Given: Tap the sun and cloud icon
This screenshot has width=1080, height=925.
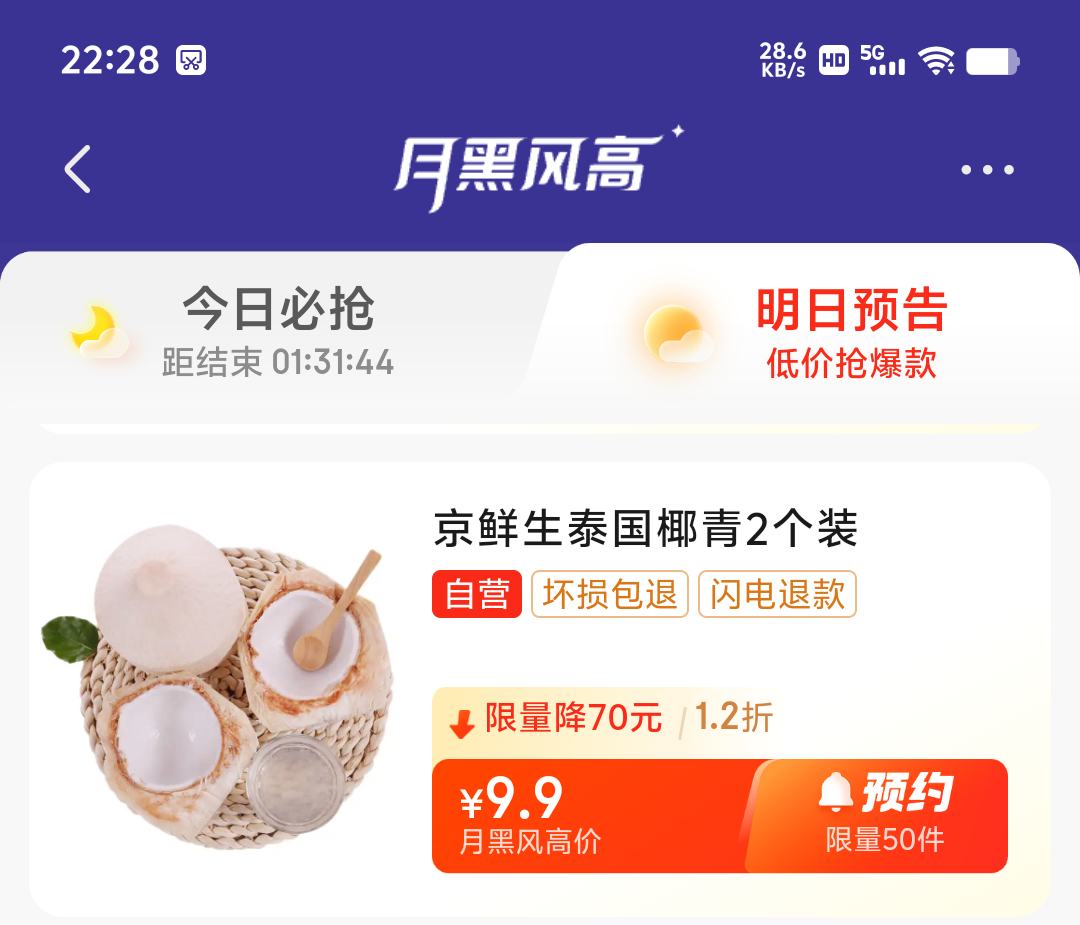Looking at the screenshot, I should coord(676,334).
